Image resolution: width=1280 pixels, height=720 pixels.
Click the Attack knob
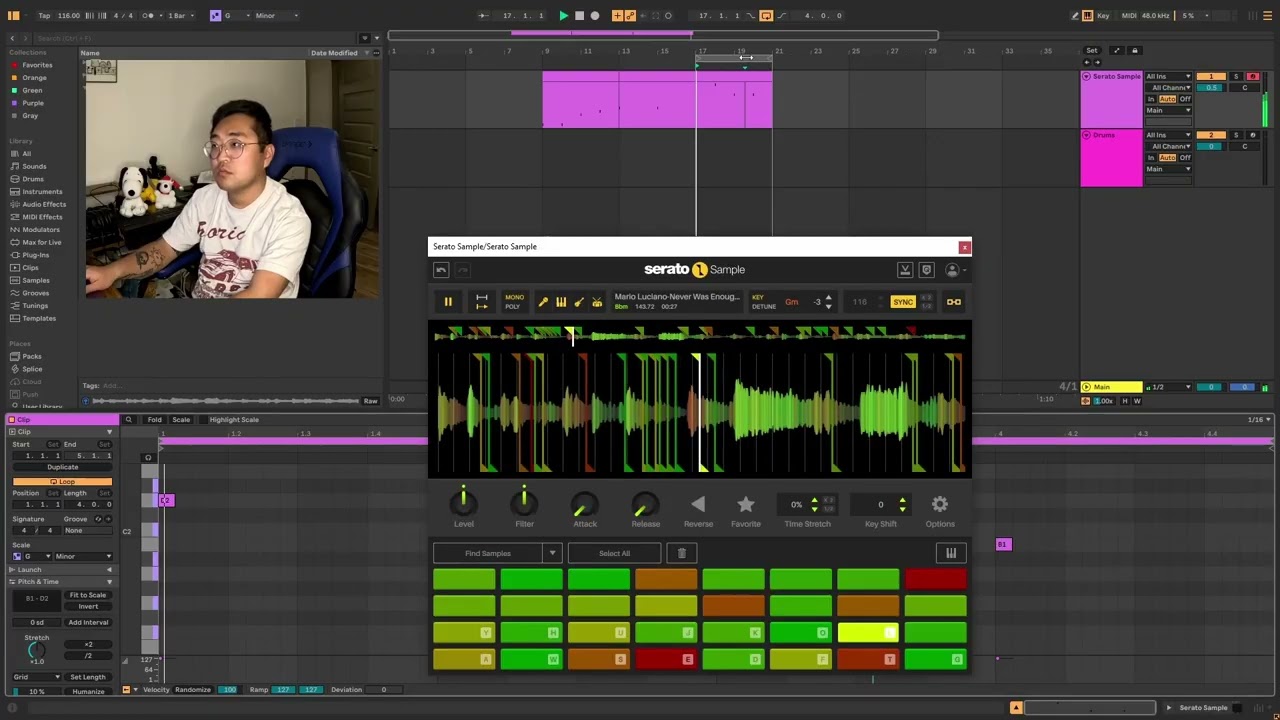[585, 504]
